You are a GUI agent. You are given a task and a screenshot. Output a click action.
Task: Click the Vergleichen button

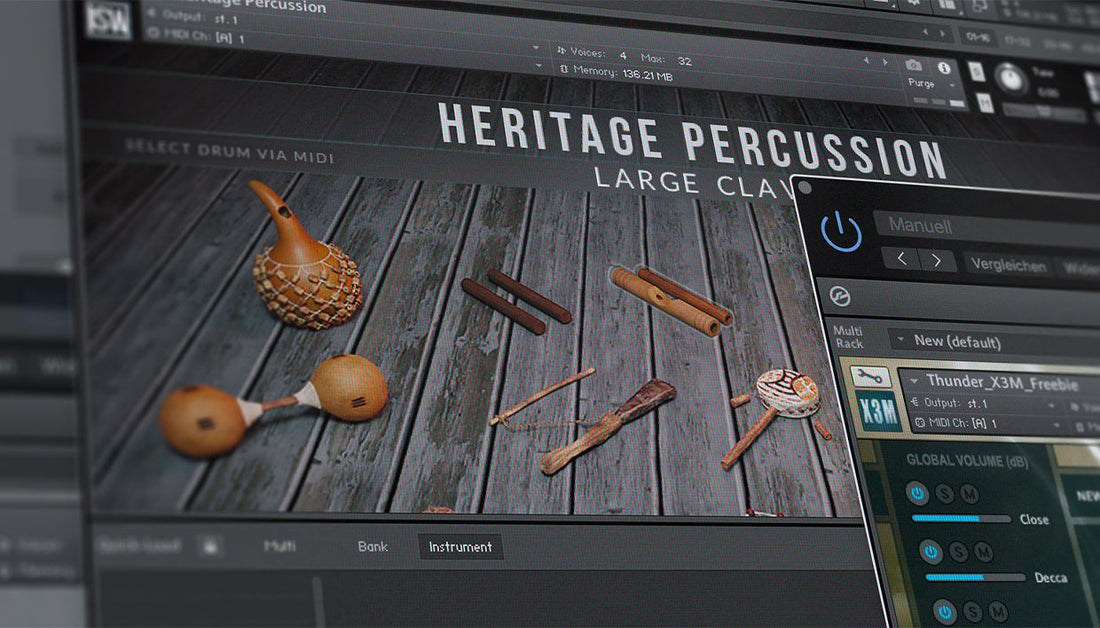1008,265
